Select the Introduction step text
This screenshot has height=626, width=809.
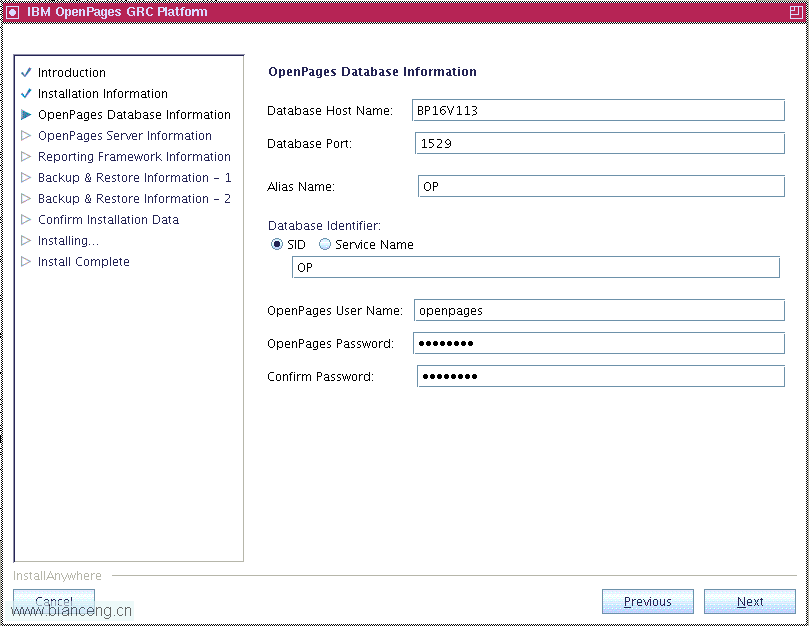coord(72,73)
